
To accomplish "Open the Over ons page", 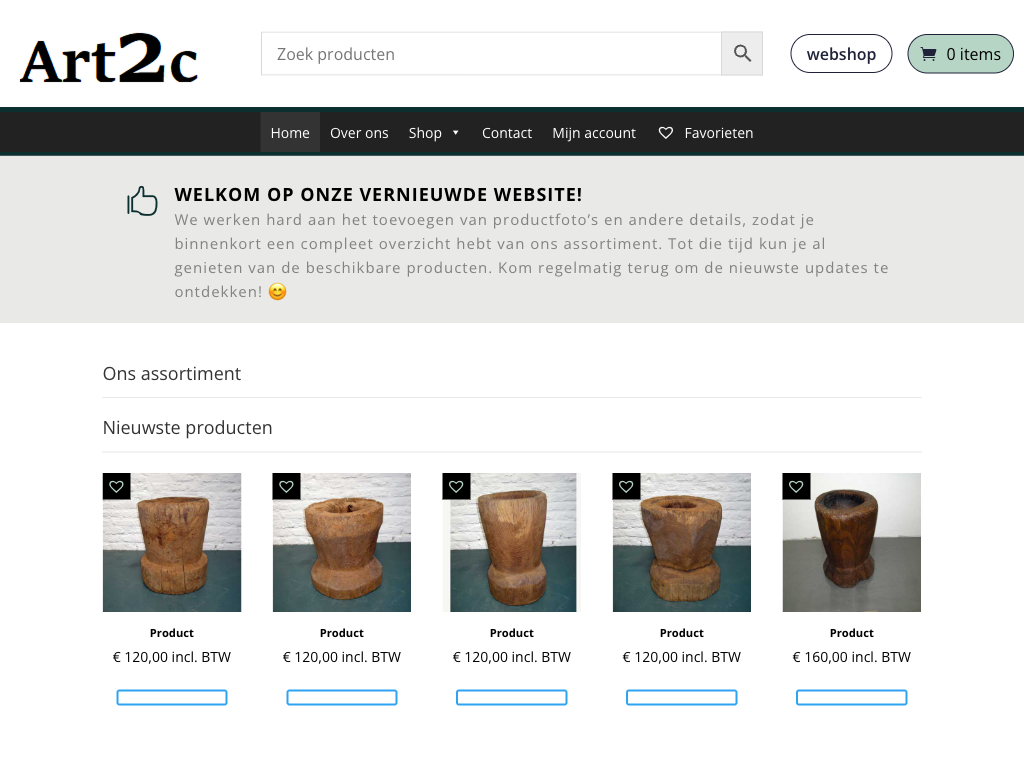I will click(359, 133).
